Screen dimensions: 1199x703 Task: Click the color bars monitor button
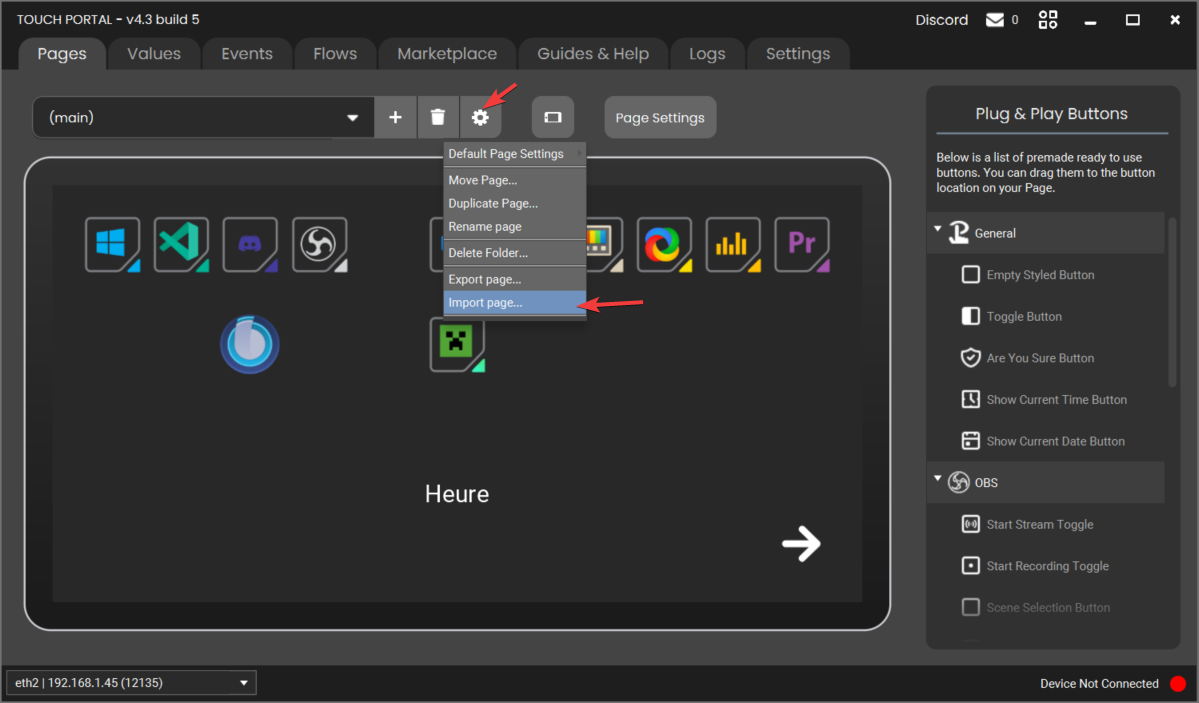point(605,245)
